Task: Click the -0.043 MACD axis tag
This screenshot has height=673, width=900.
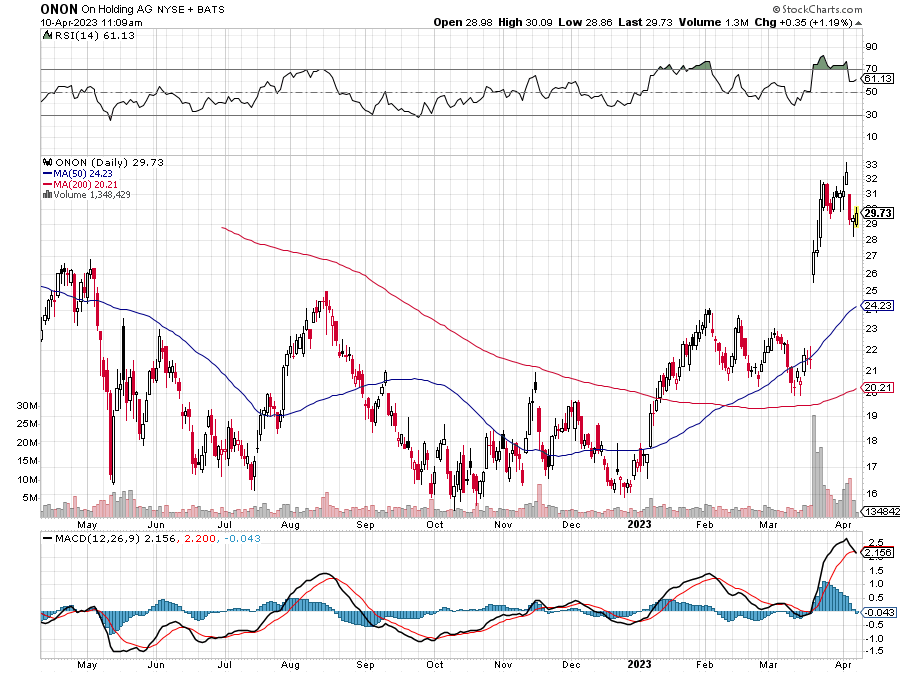Action: (879, 612)
